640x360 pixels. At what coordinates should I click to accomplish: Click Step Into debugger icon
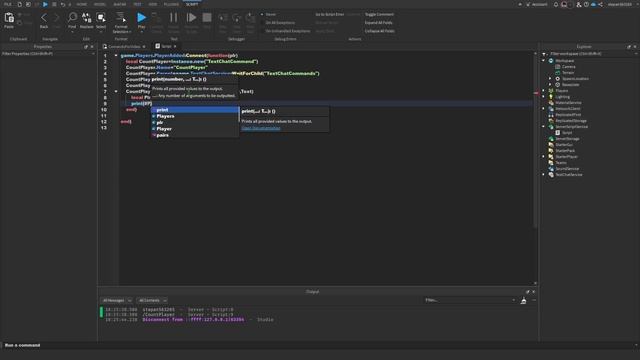point(223,18)
